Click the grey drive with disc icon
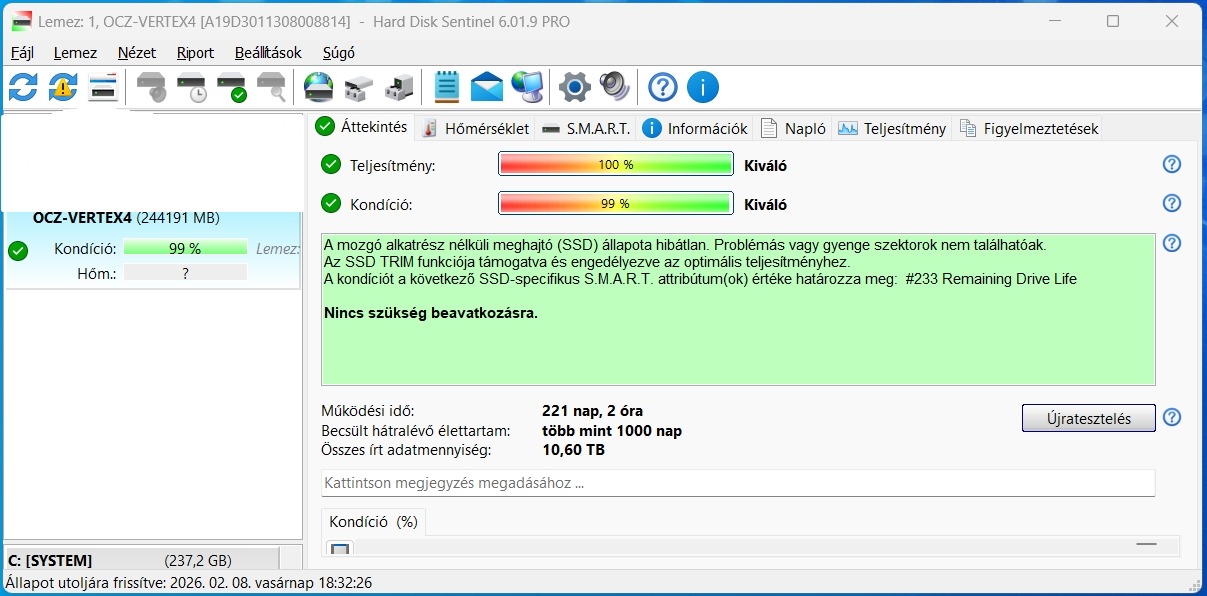The height and width of the screenshot is (596, 1207). (151, 88)
